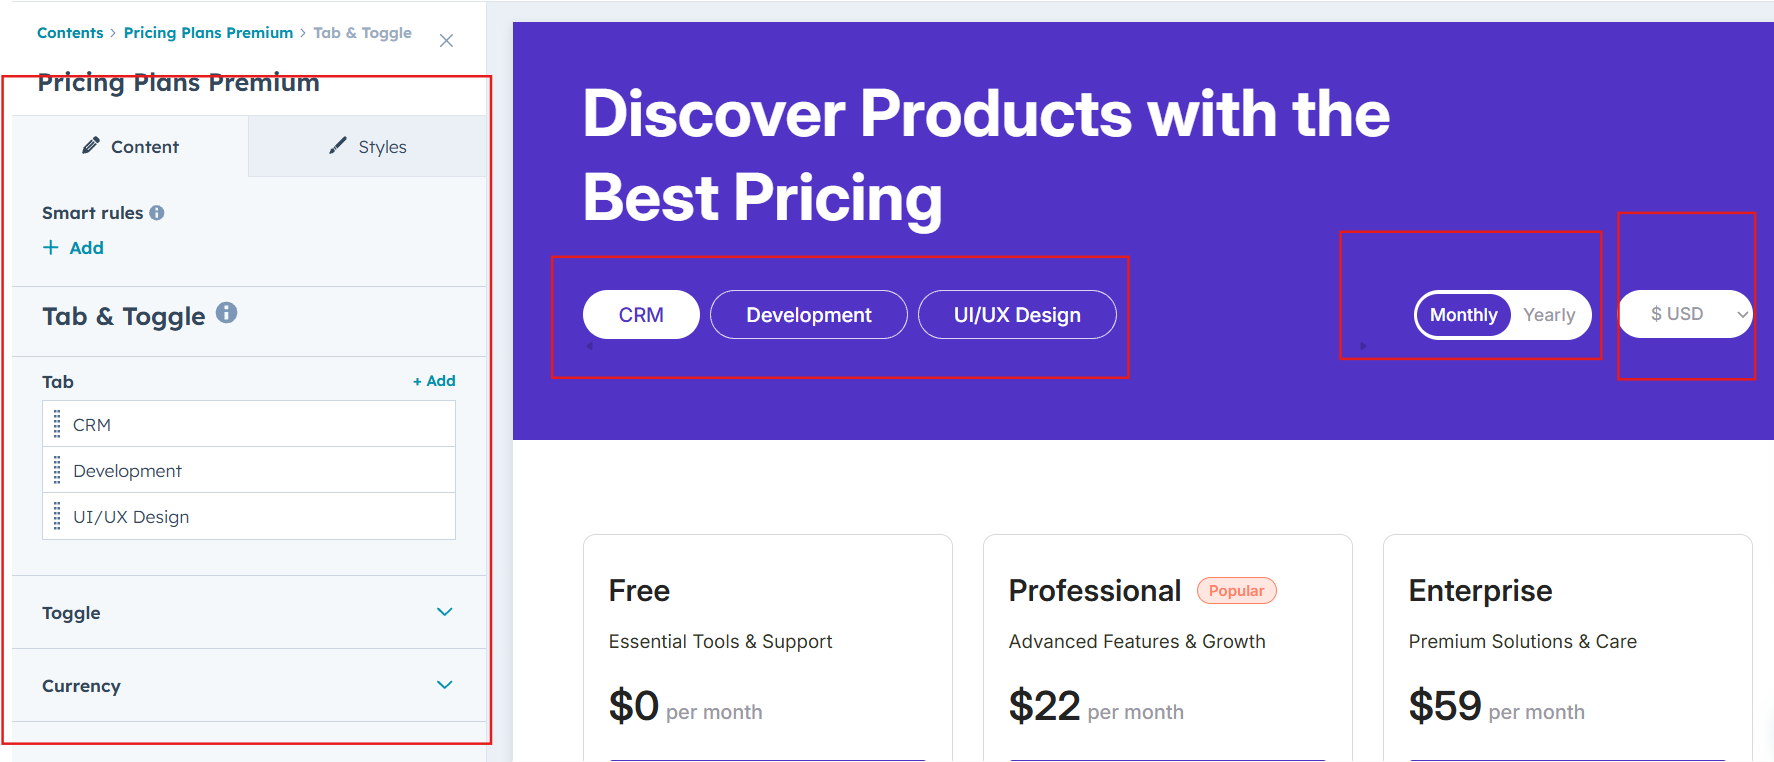Image resolution: width=1774 pixels, height=762 pixels.
Task: Click the + Add link beside Tab
Action: coord(434,381)
